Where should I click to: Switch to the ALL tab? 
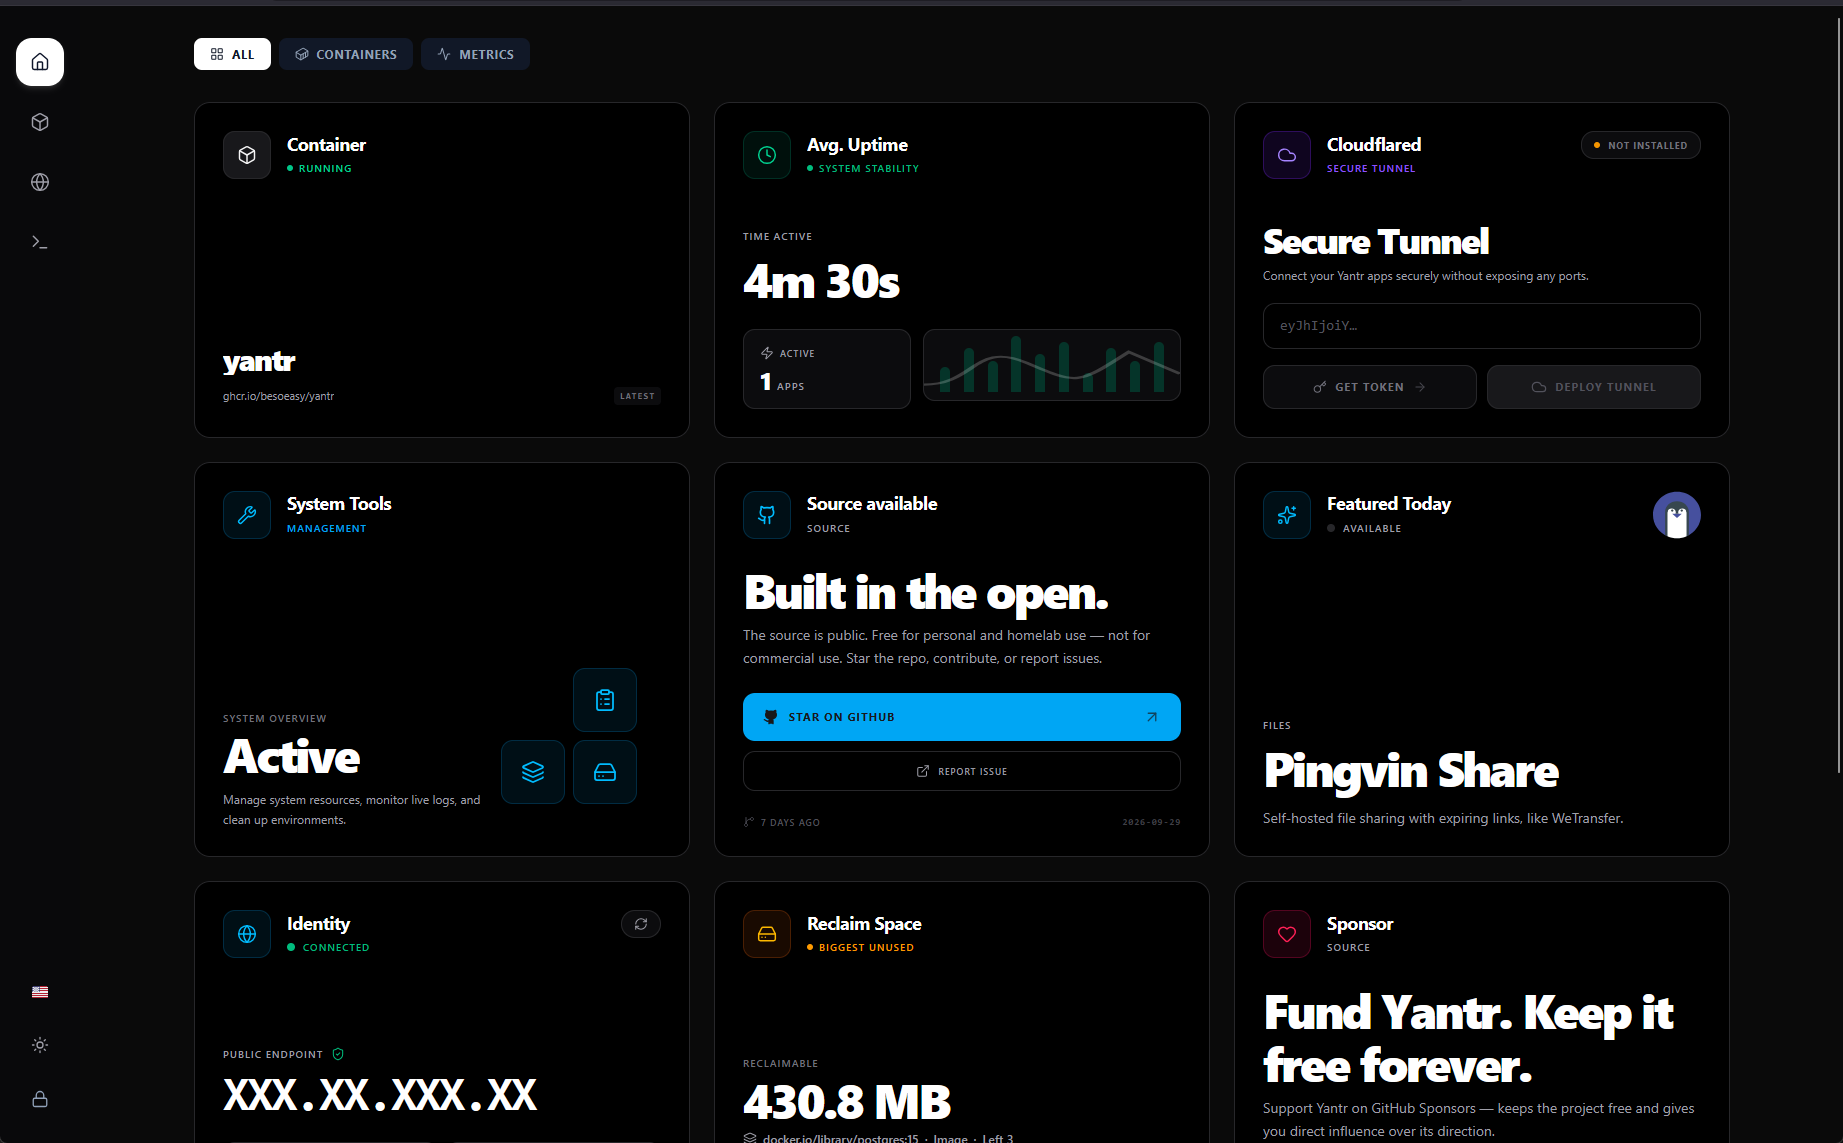coord(232,54)
